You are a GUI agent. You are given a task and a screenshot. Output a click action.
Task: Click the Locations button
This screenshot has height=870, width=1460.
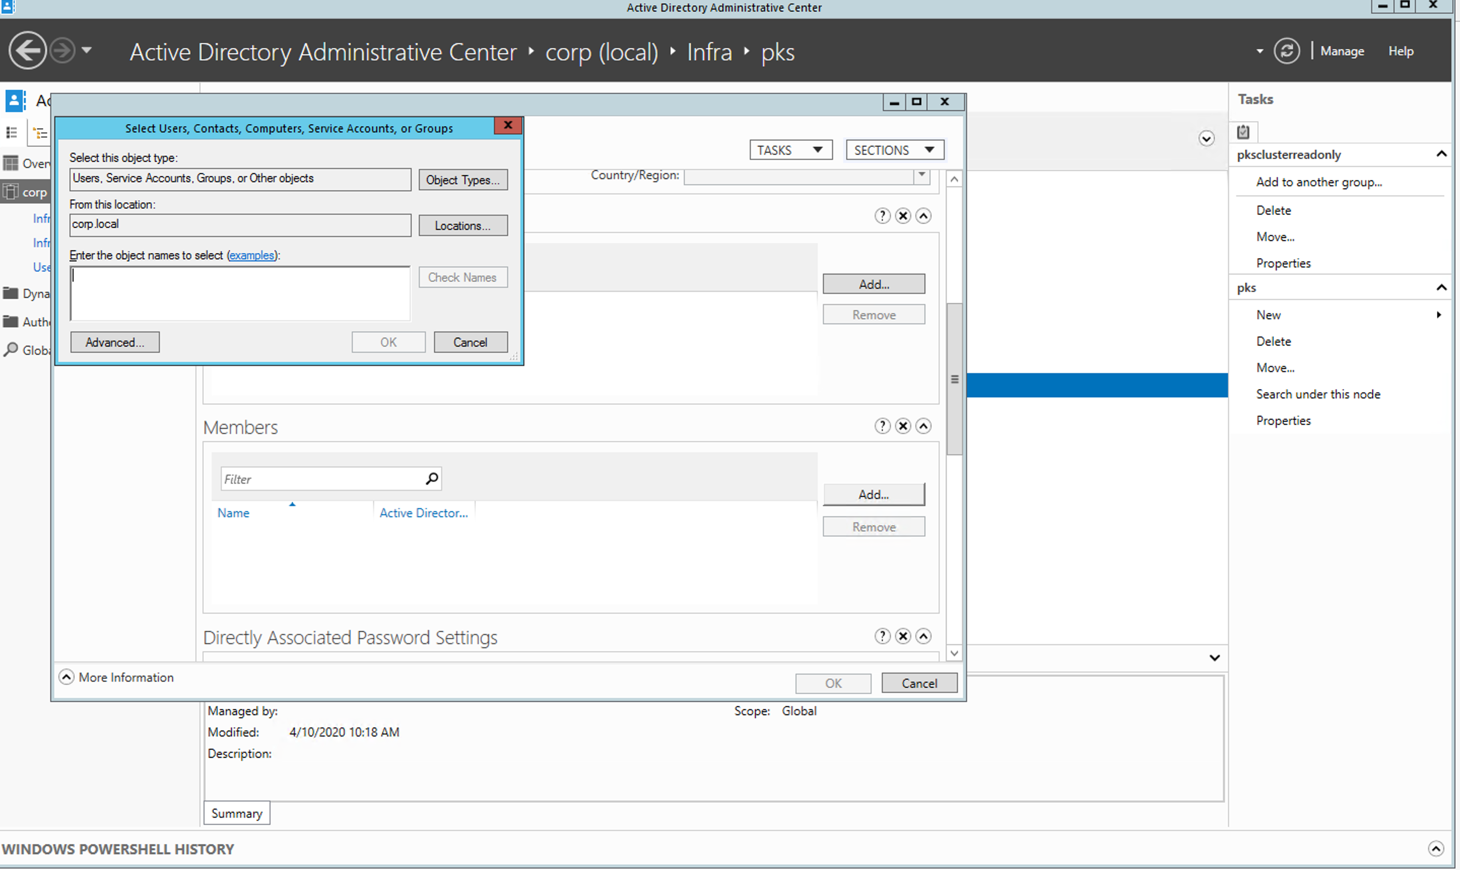click(x=463, y=226)
